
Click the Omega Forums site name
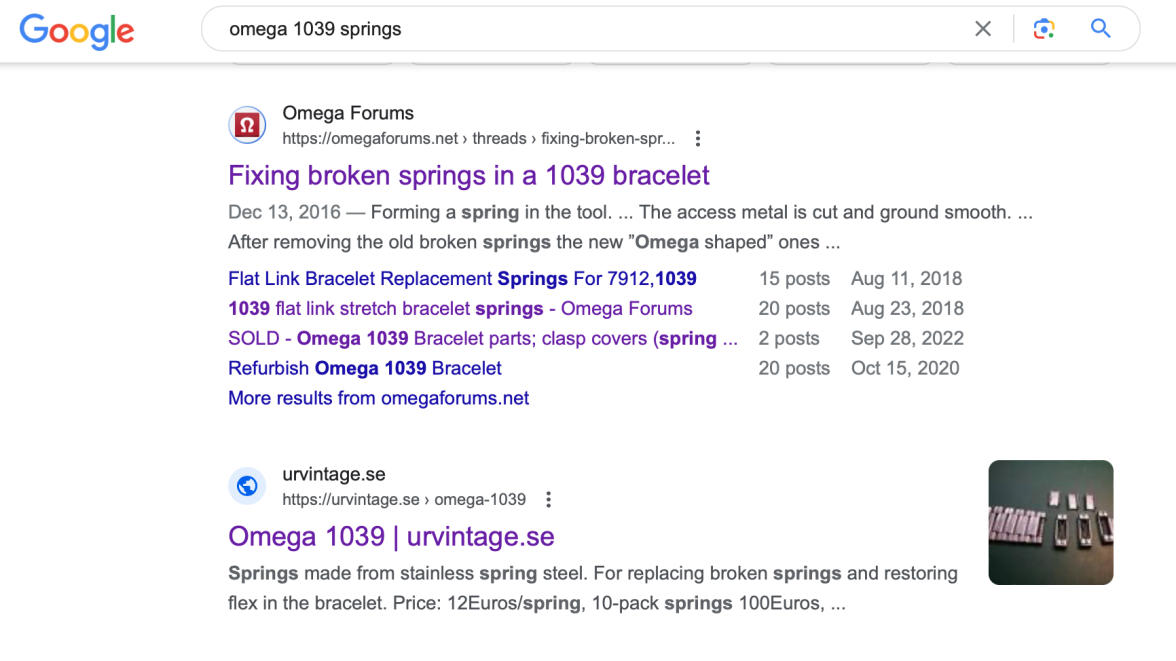348,114
